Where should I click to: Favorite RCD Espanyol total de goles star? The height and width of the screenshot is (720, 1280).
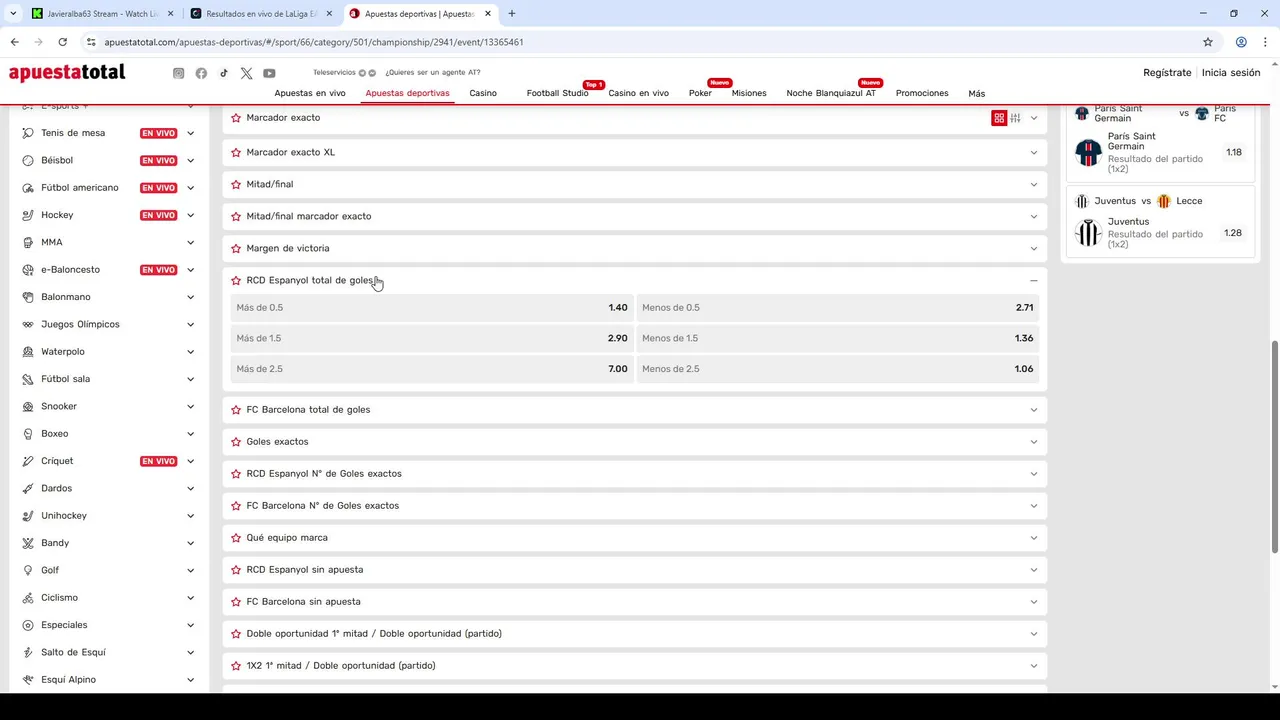coord(236,280)
